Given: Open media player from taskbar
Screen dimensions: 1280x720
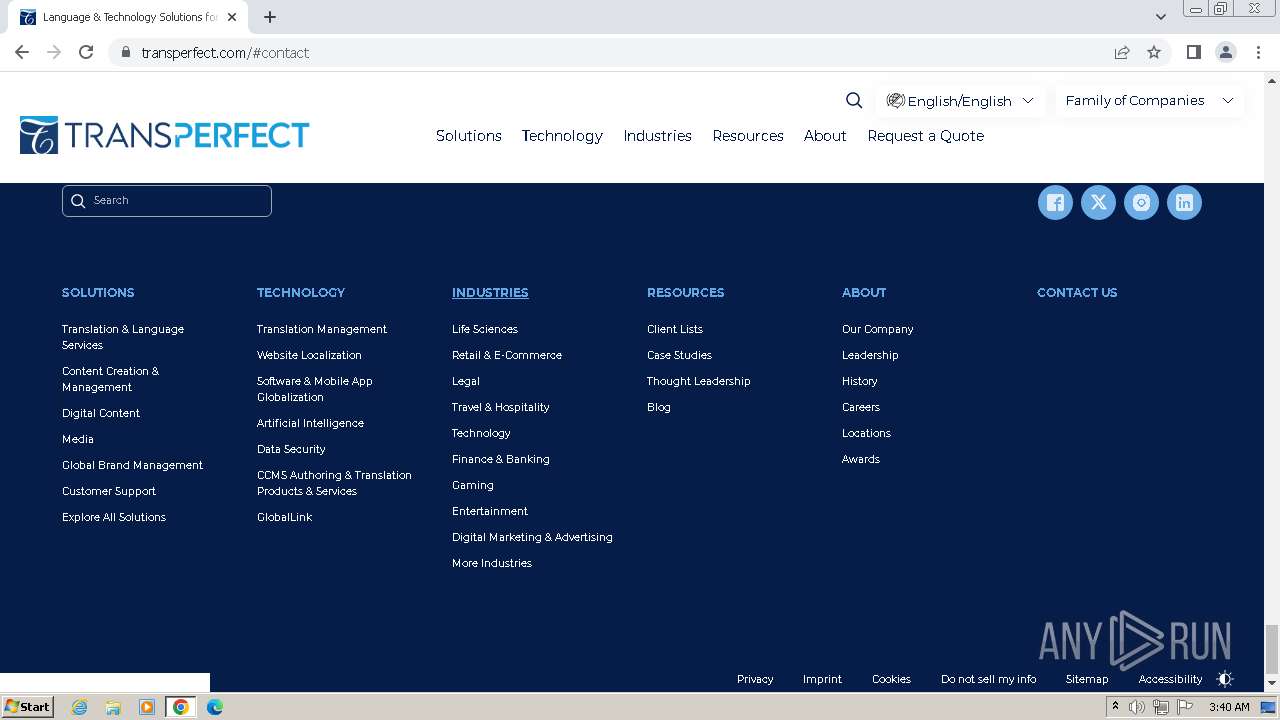Looking at the screenshot, I should tap(147, 707).
